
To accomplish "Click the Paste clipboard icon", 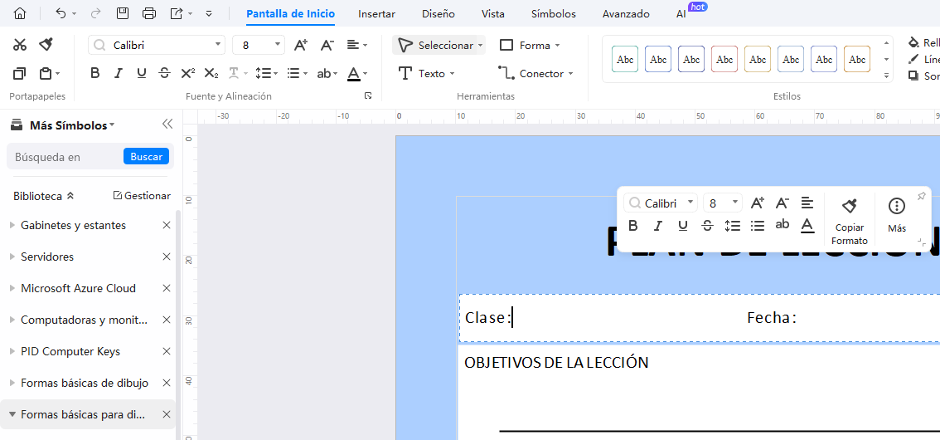I will (46, 73).
